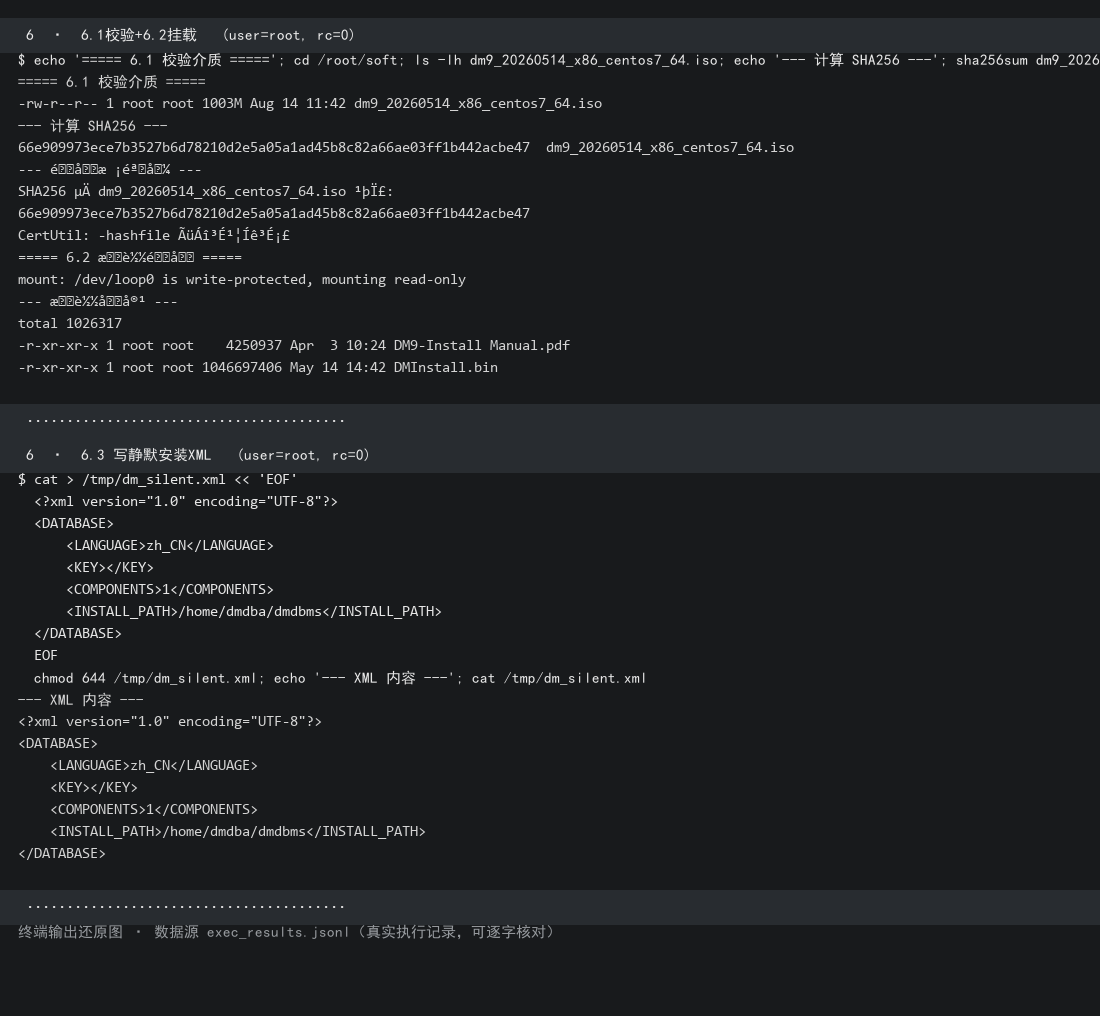Image resolution: width=1100 pixels, height=1016 pixels.
Task: Click the COMPONENTS line in the cat output
Action: click(154, 809)
